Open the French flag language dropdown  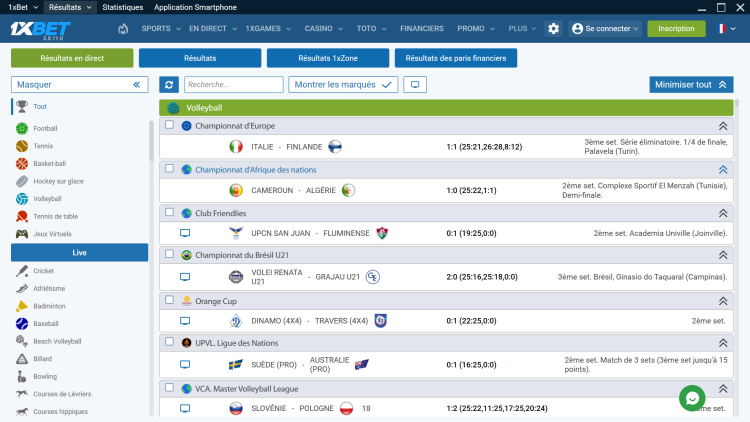[x=726, y=29]
